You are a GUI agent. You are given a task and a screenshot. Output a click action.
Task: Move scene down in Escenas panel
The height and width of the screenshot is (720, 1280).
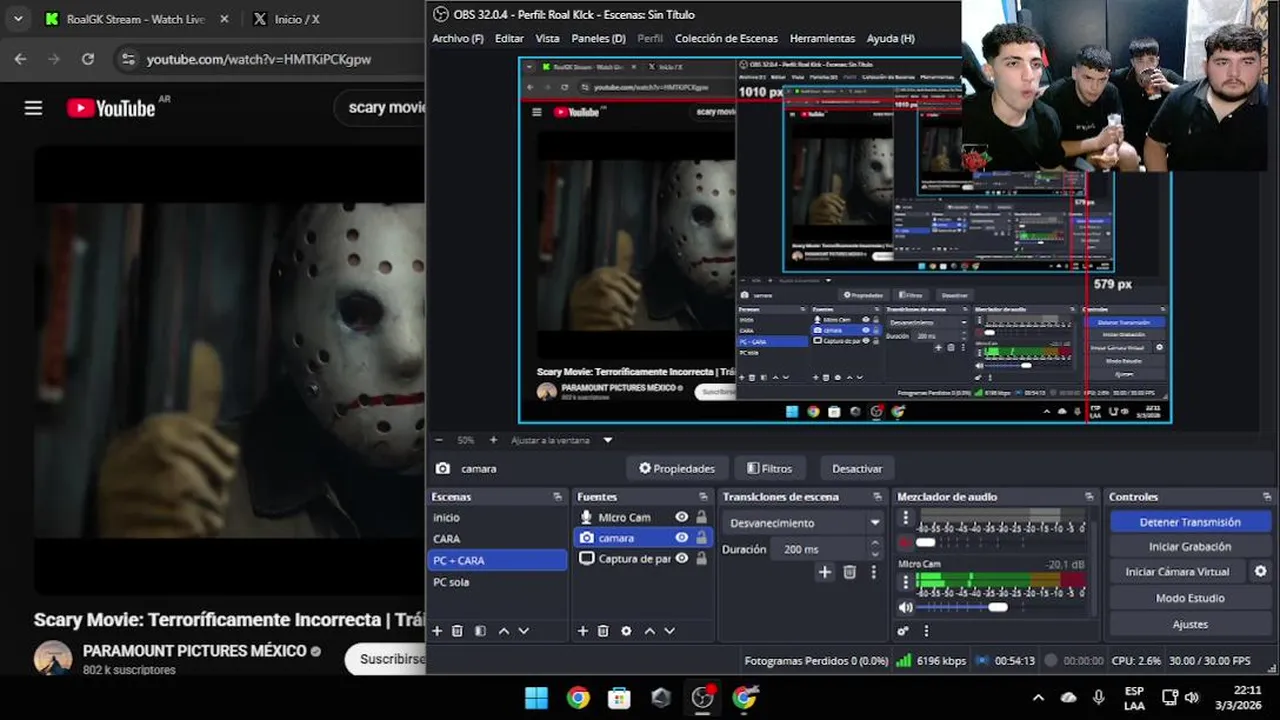tap(523, 631)
